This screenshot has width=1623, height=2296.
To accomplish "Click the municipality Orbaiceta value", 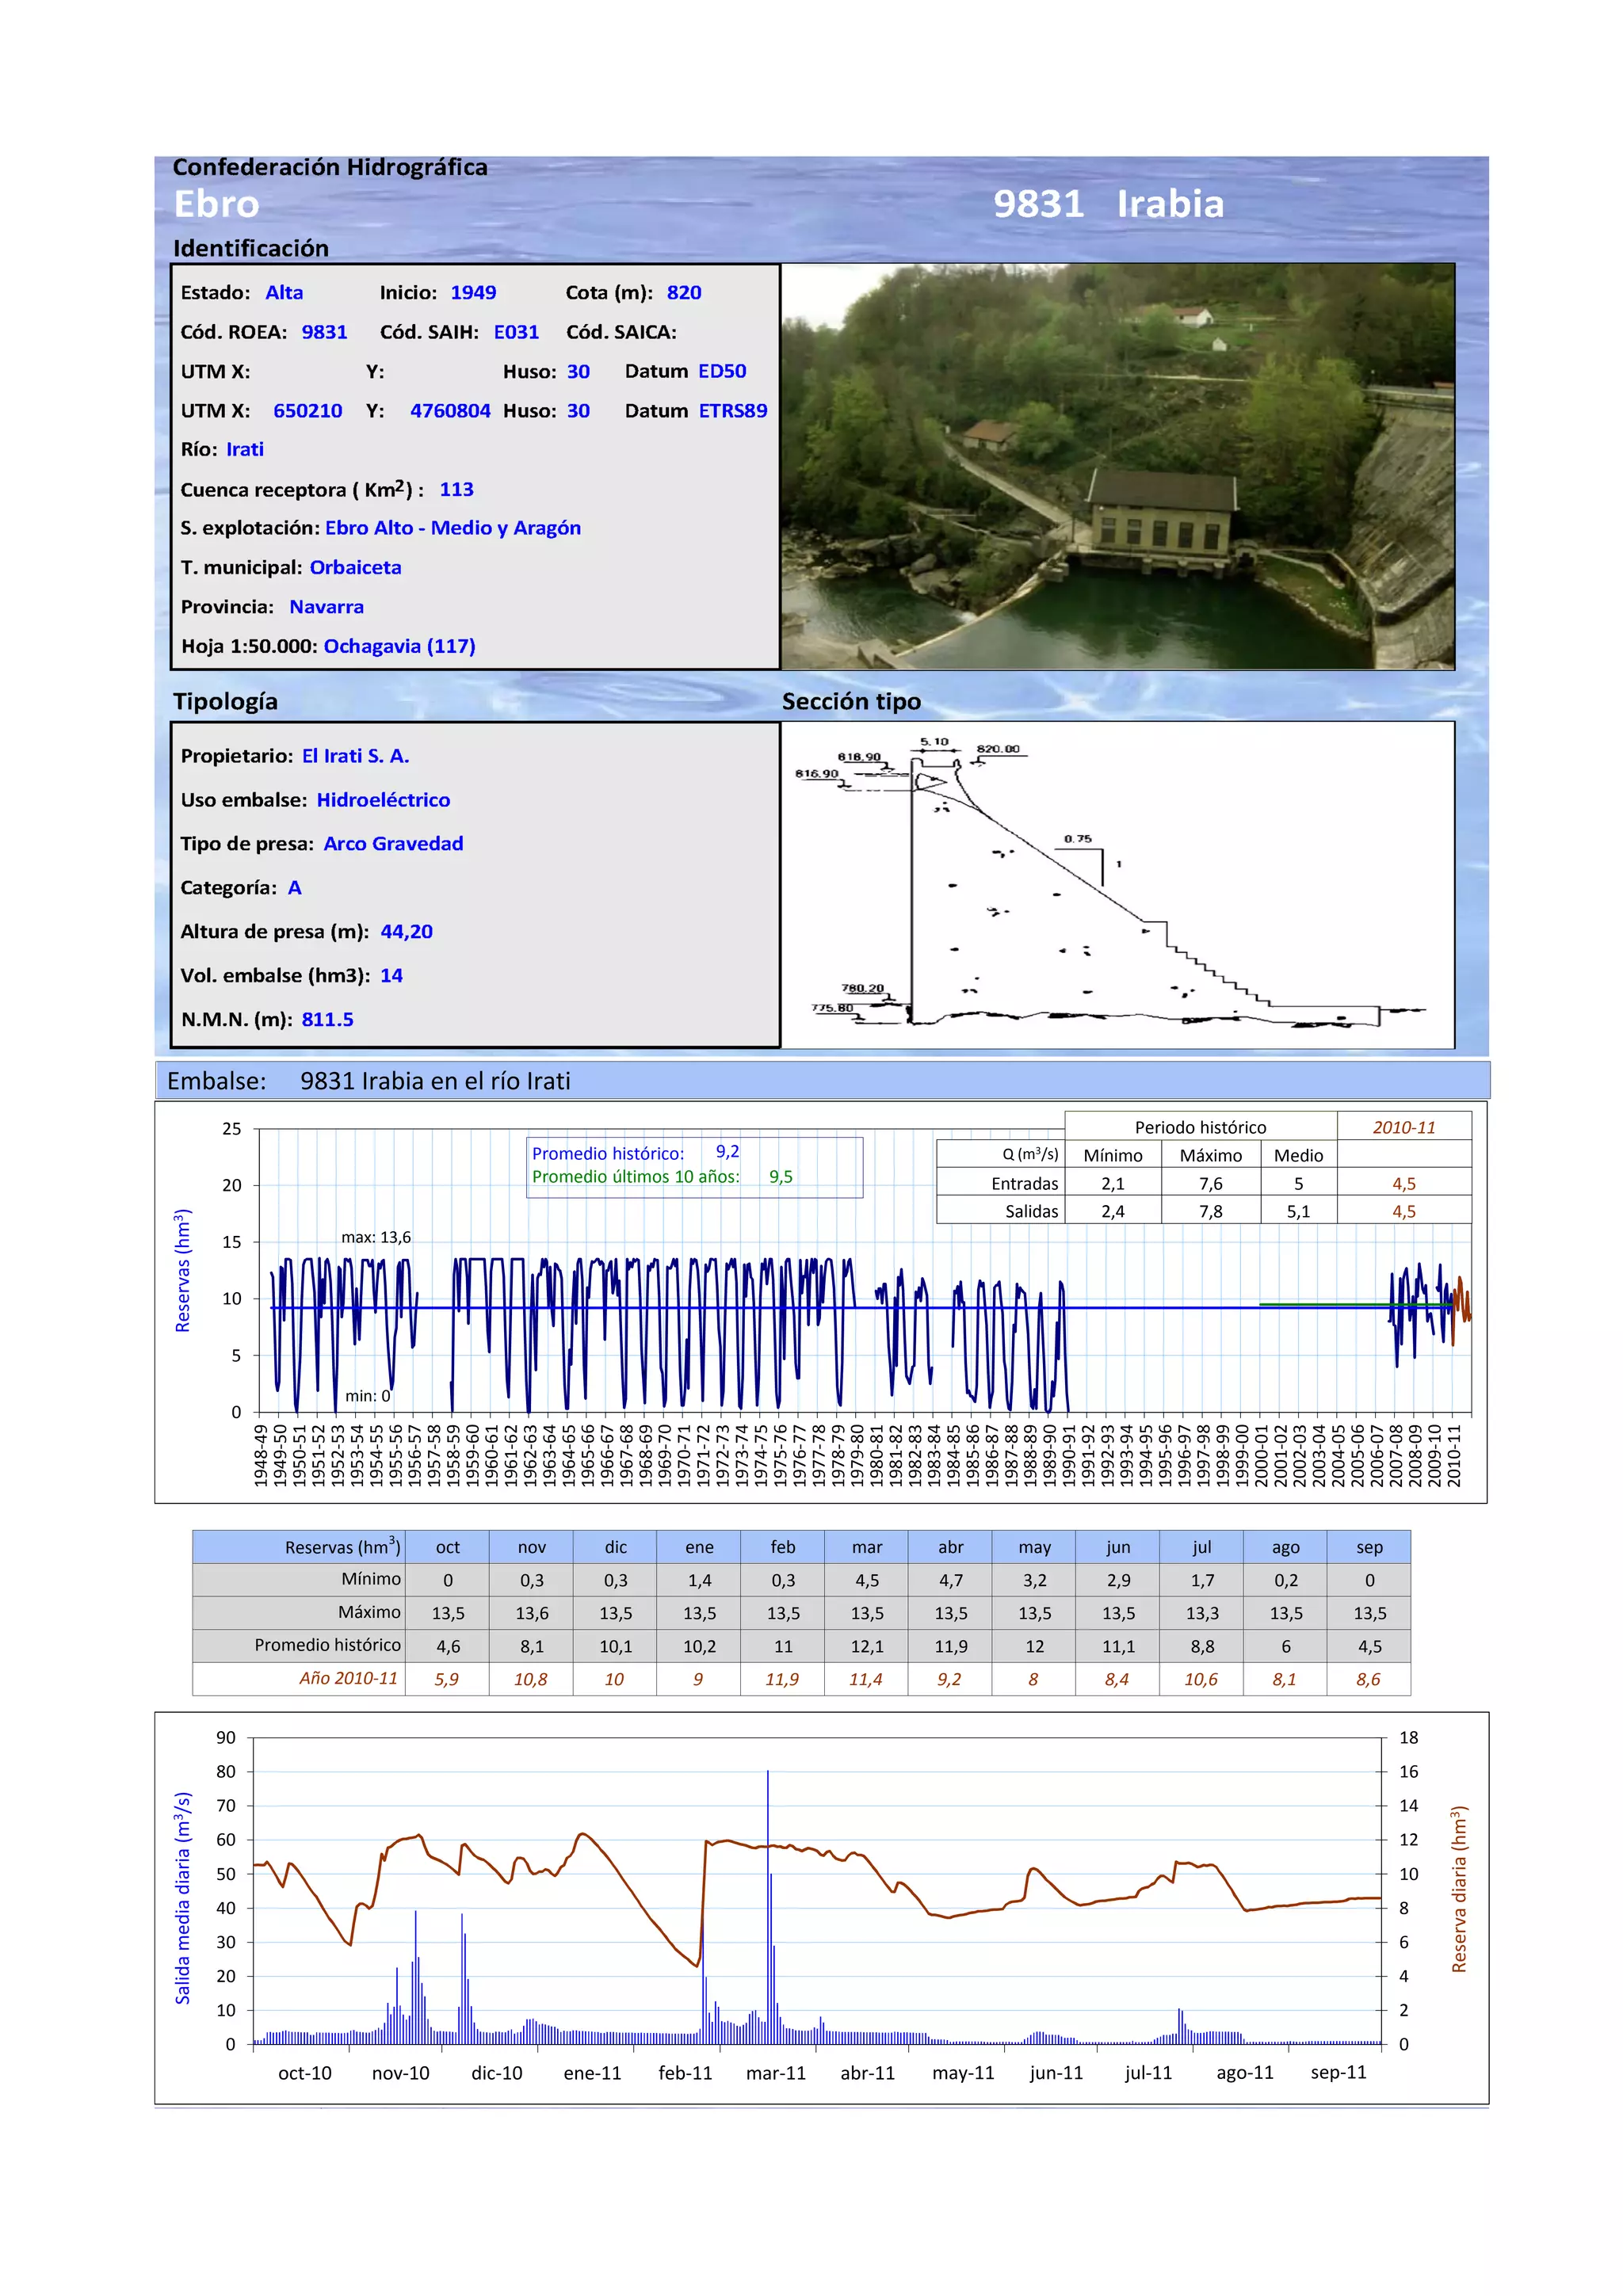I will coord(355,567).
